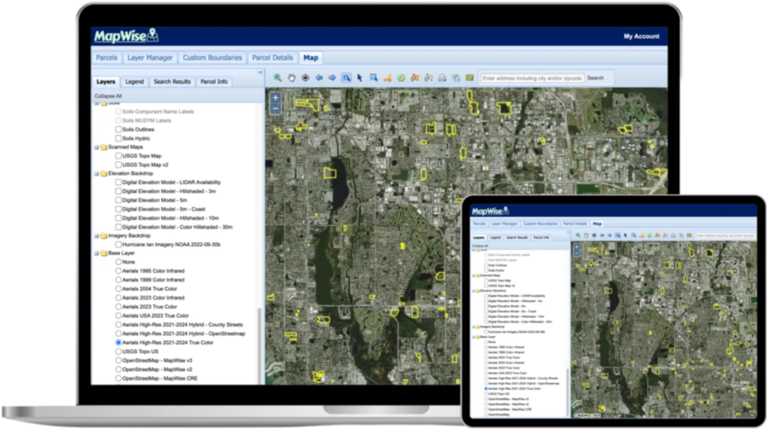Switch to the Search Results panel tab
Image resolution: width=768 pixels, height=430 pixels.
tap(172, 82)
